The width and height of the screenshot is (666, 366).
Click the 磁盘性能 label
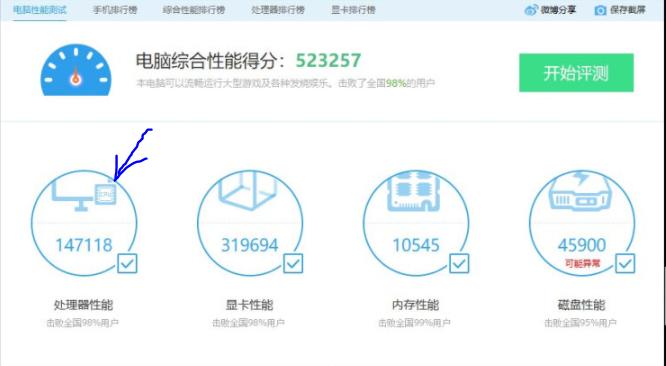coord(581,305)
